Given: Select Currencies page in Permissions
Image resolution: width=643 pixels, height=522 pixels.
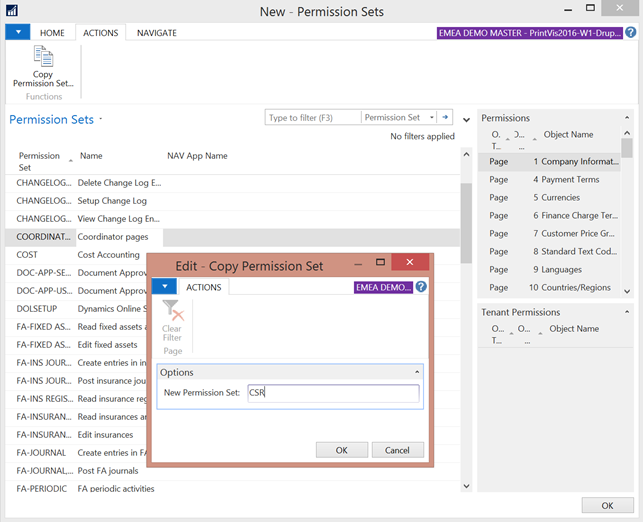Looking at the screenshot, I should pos(550,198).
